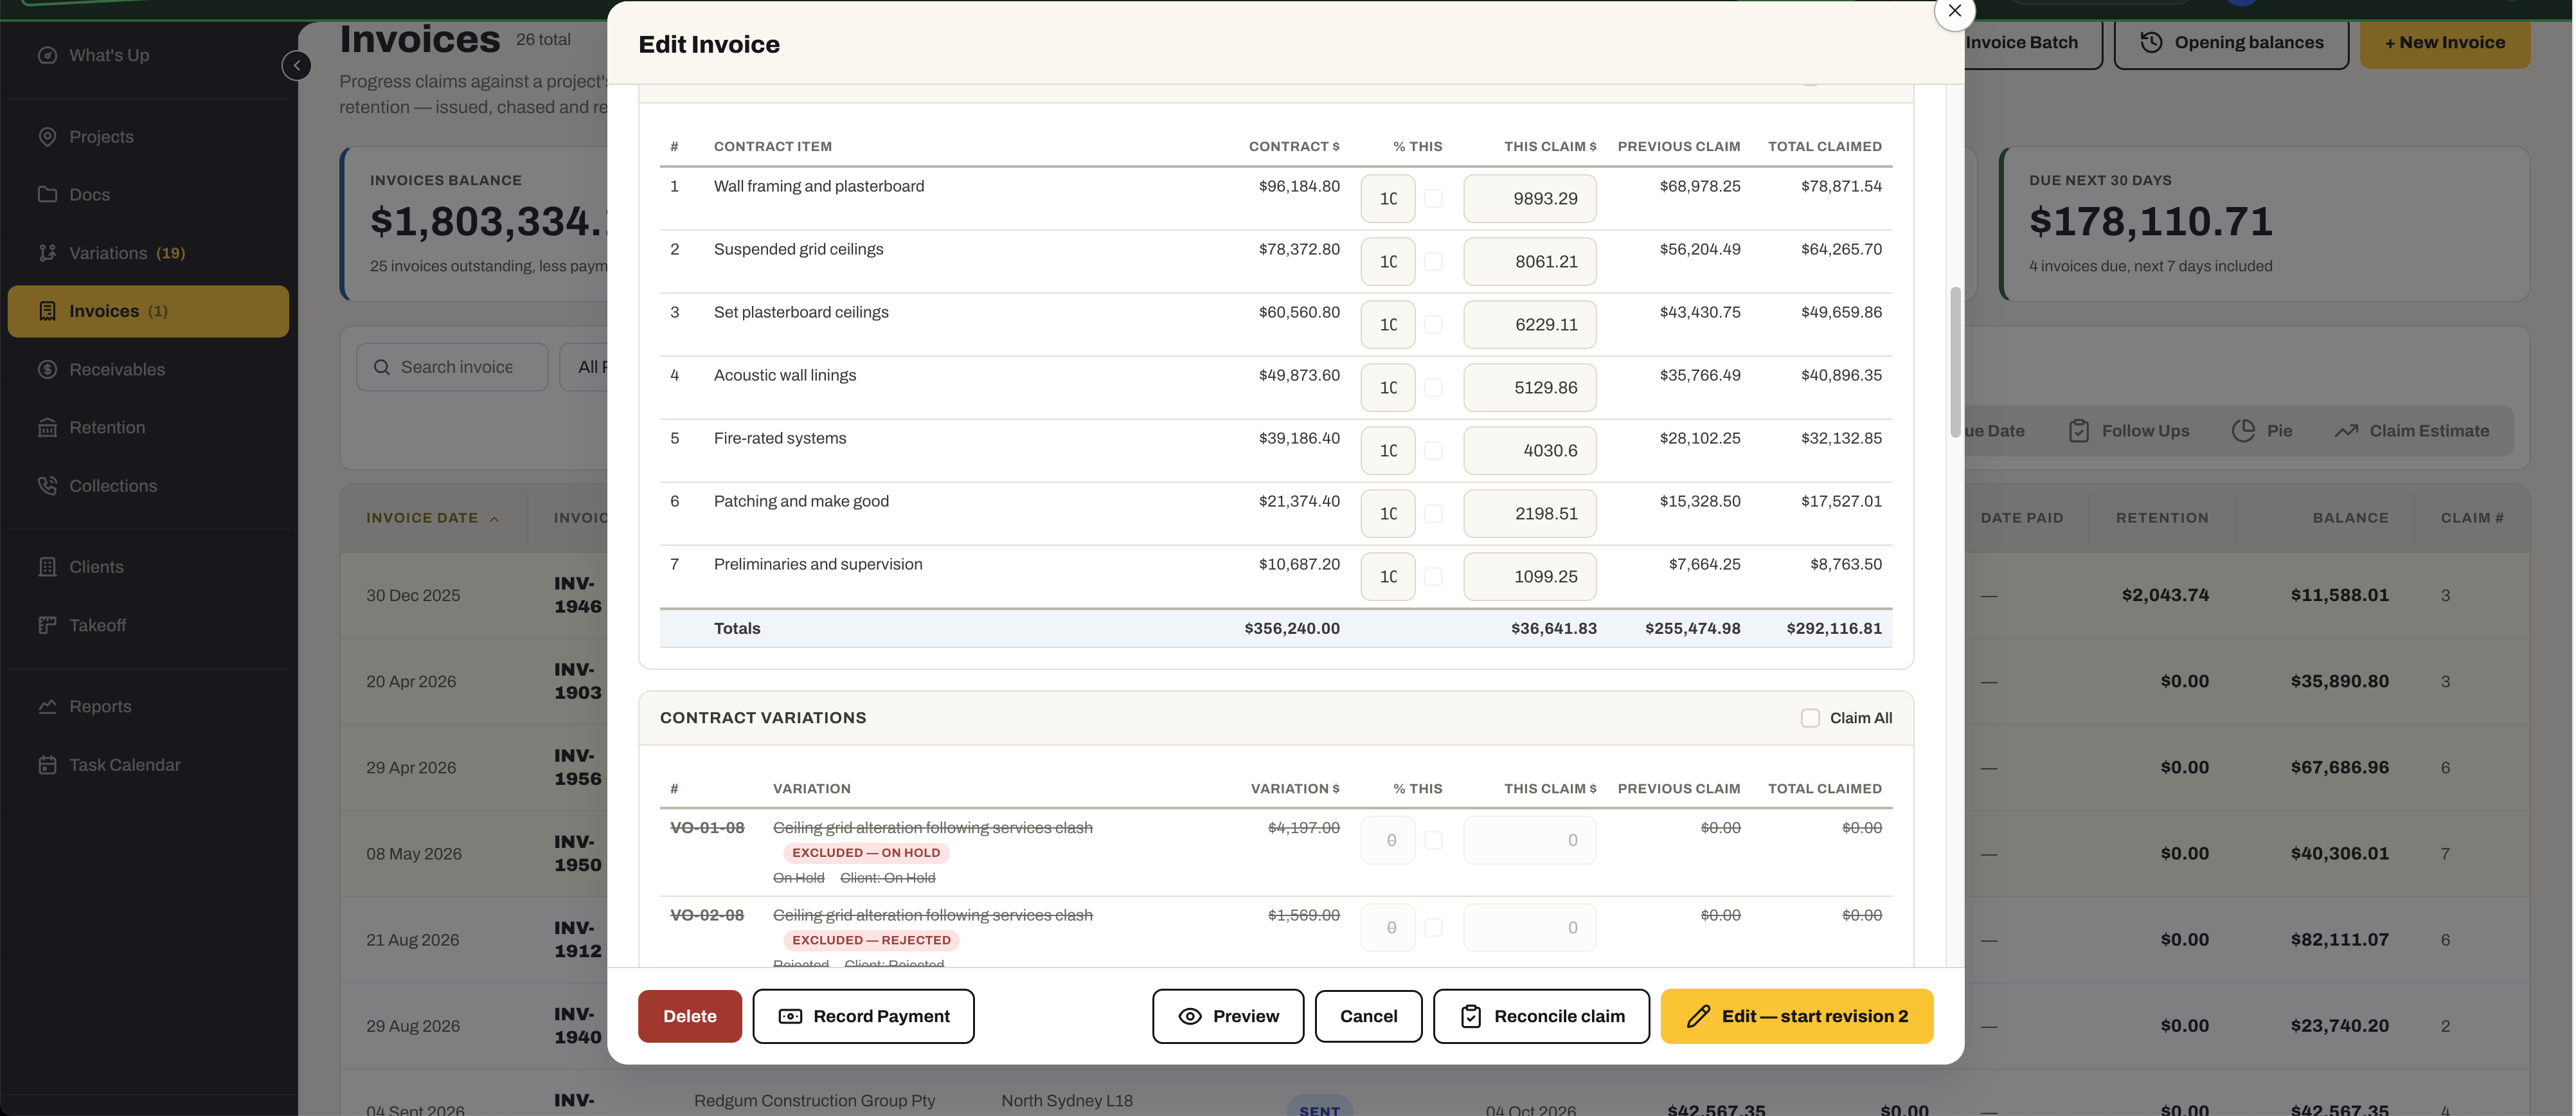Screen dimensions: 2576x1116
Task: Click the percent field for Suspended grid ceilings
Action: [1388, 262]
